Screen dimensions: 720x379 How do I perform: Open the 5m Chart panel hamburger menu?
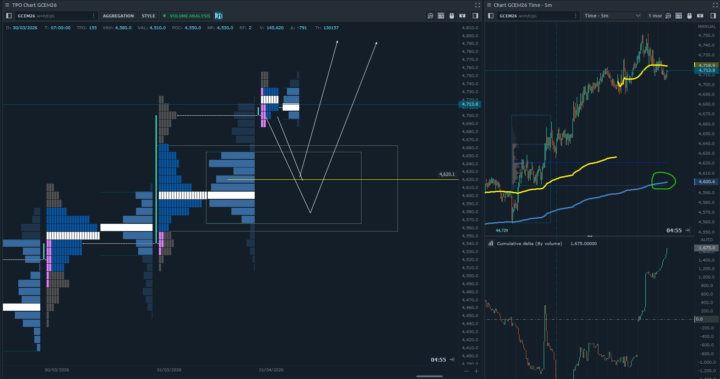(489, 5)
